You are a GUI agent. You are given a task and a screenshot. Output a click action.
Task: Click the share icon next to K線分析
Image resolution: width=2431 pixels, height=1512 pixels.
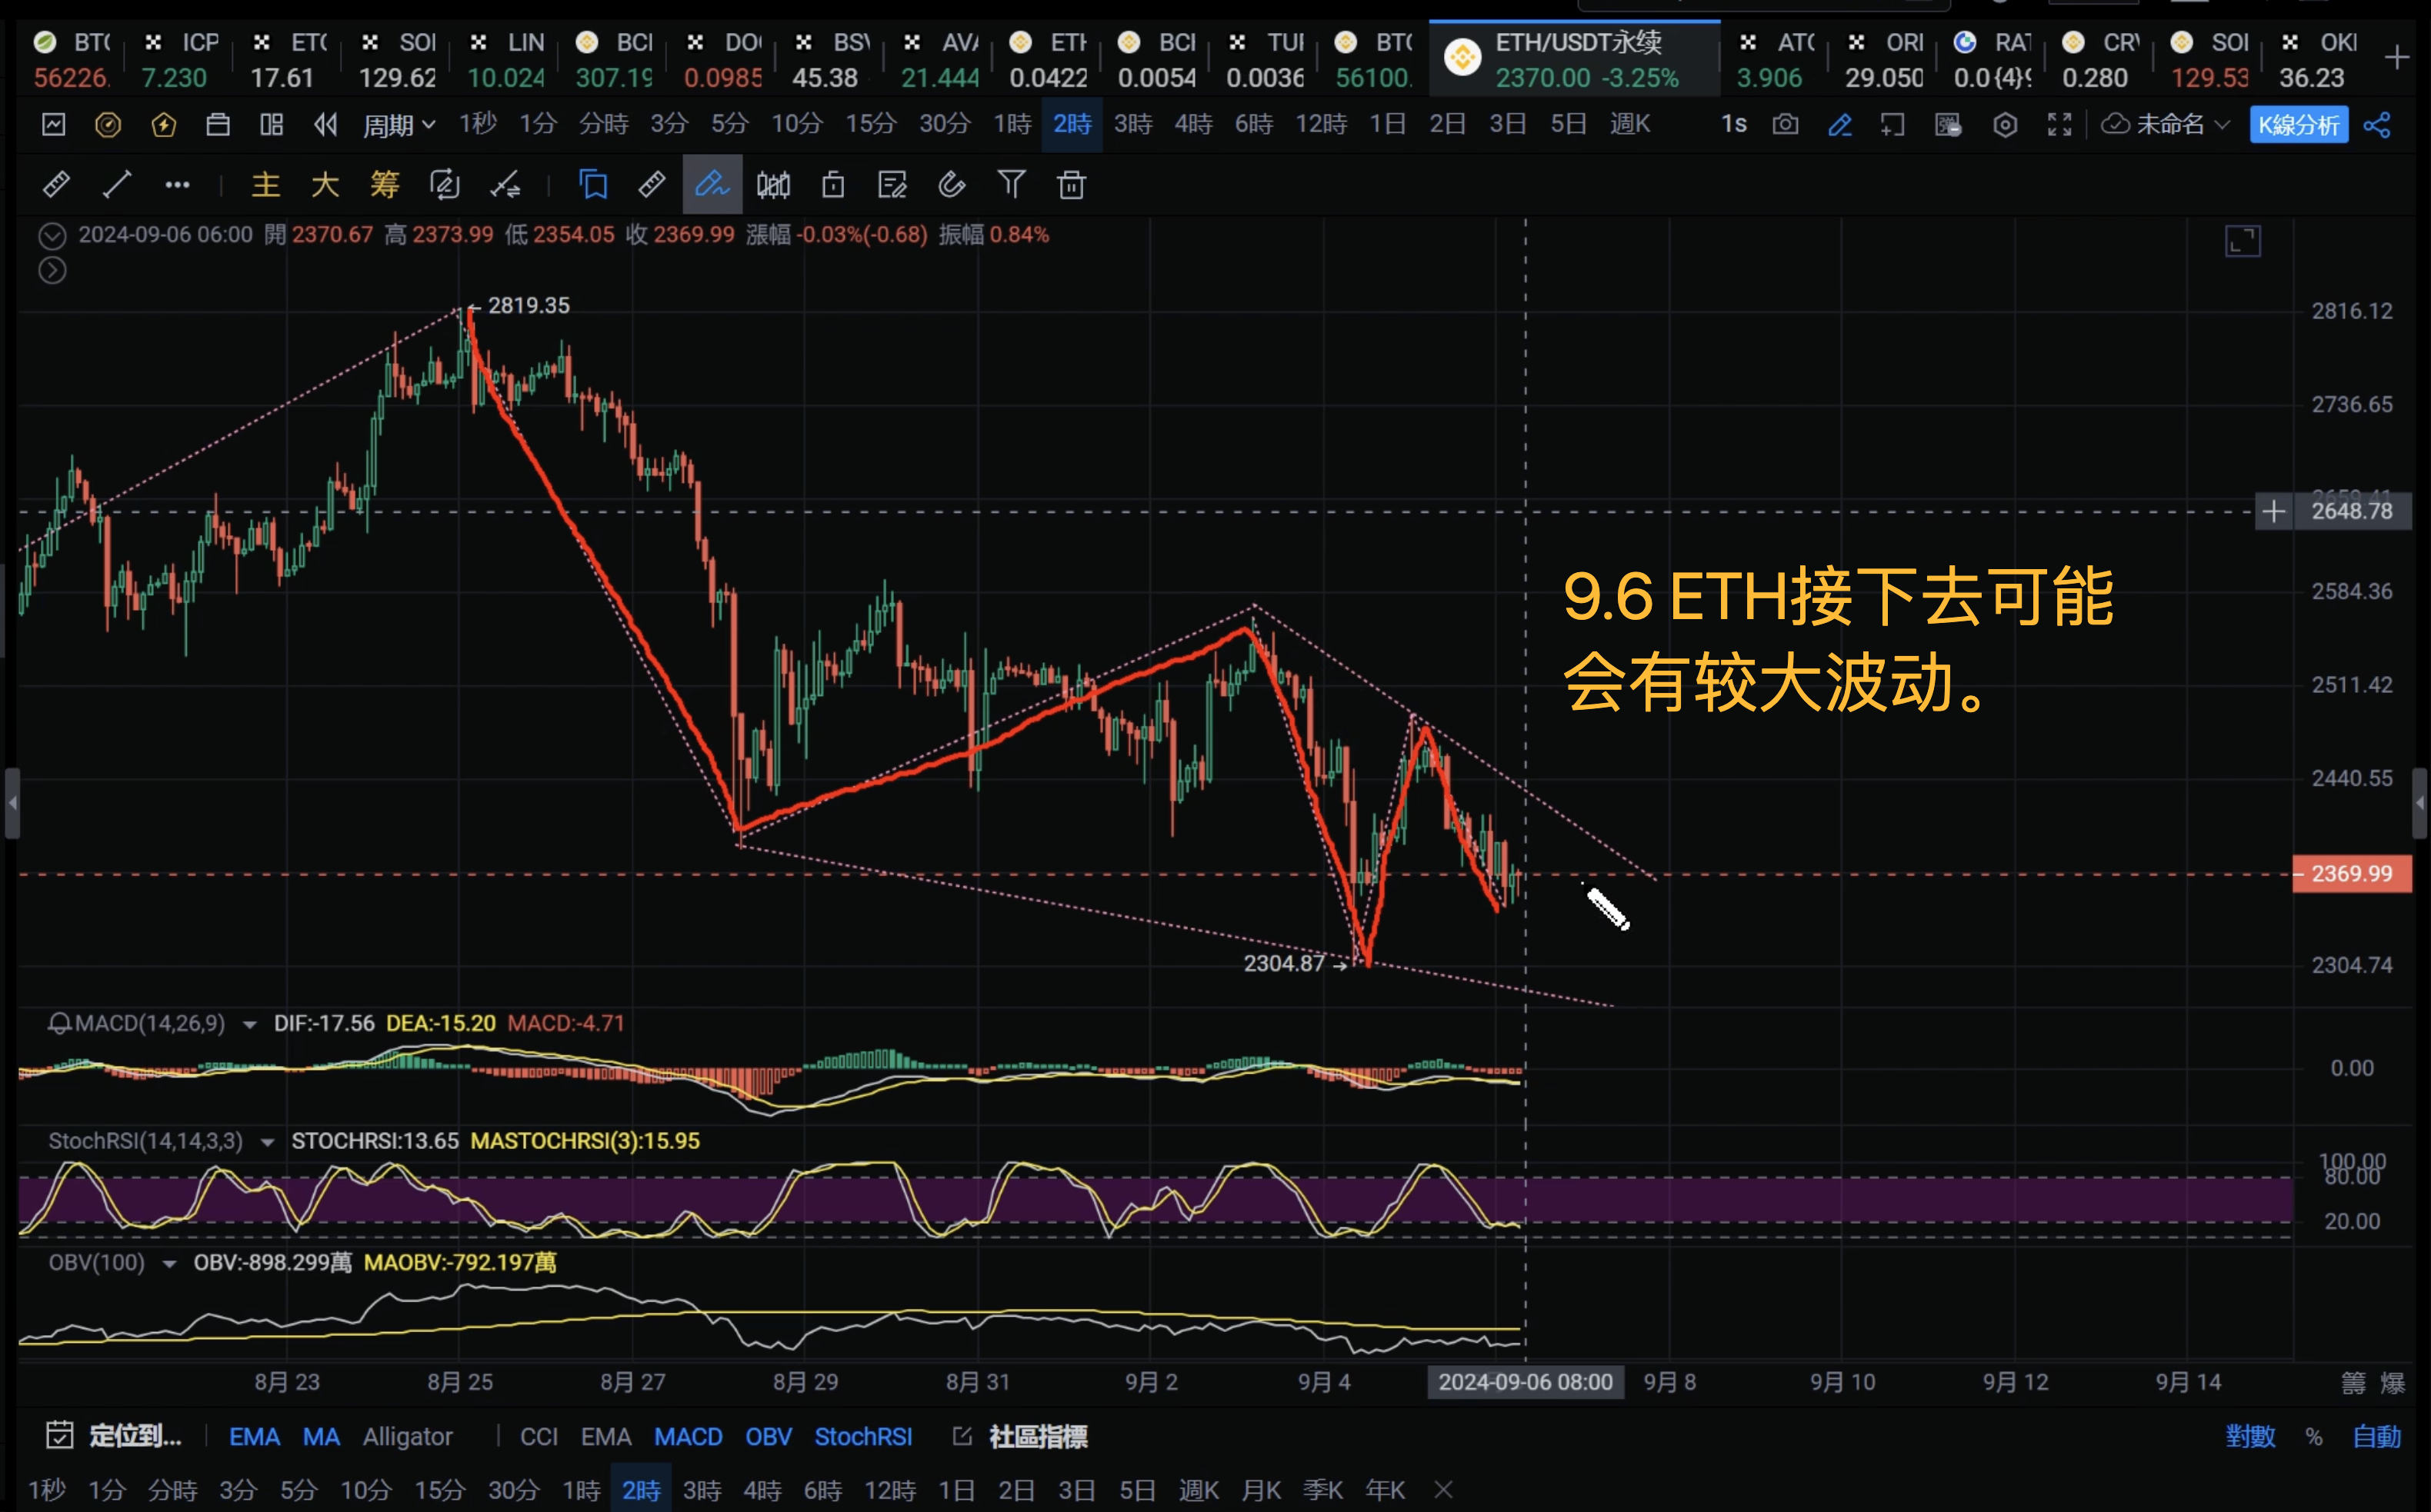pos(2377,124)
